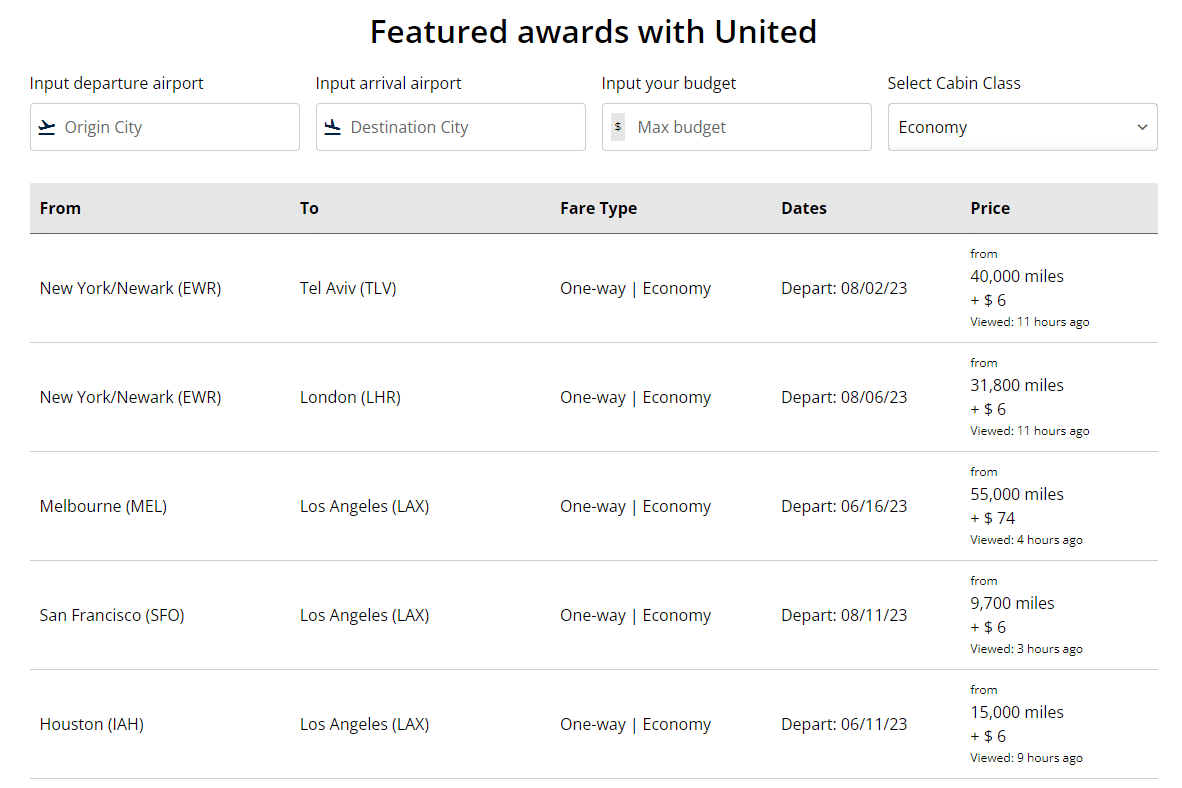
Task: Click the arrival plane icon
Action: 333,127
